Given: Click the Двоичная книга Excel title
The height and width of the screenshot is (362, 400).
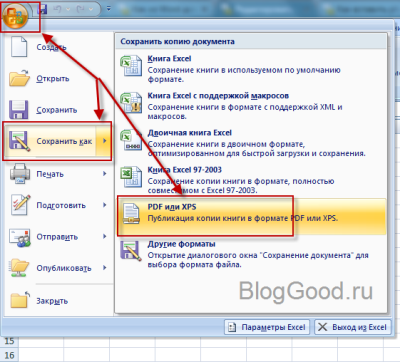Looking at the screenshot, I should [189, 133].
